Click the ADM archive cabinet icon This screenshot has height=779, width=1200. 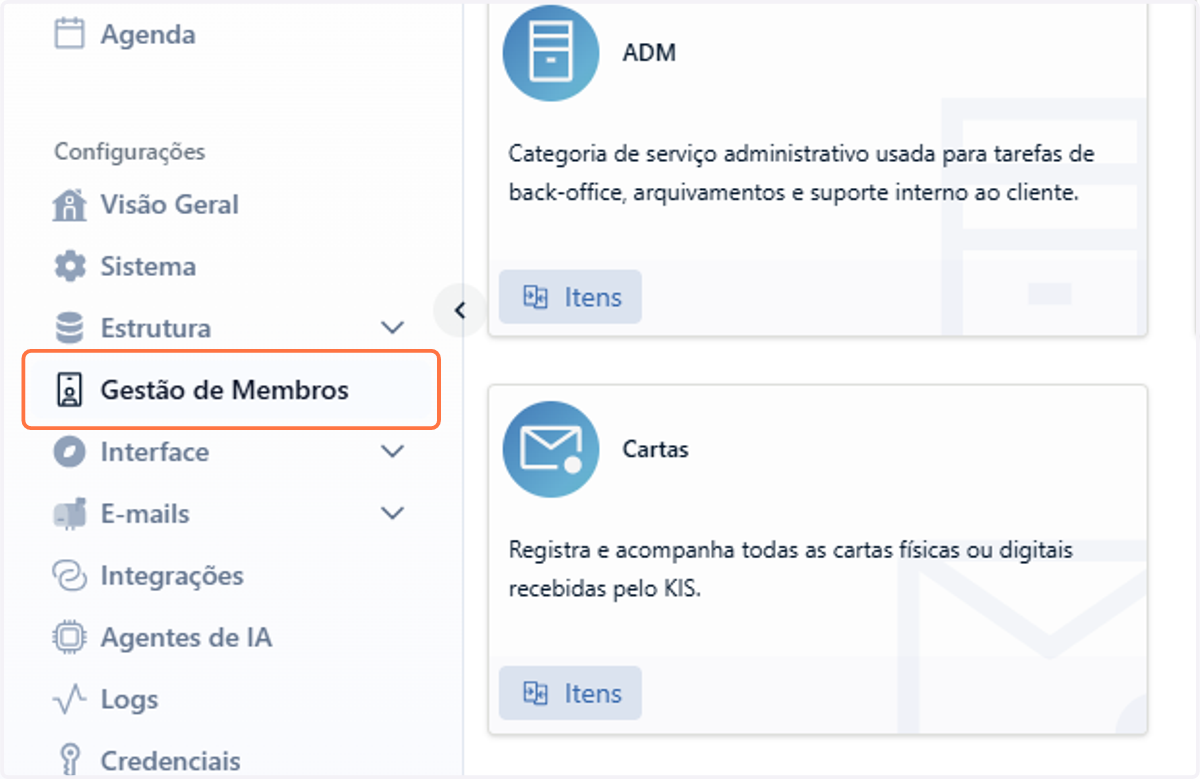550,53
